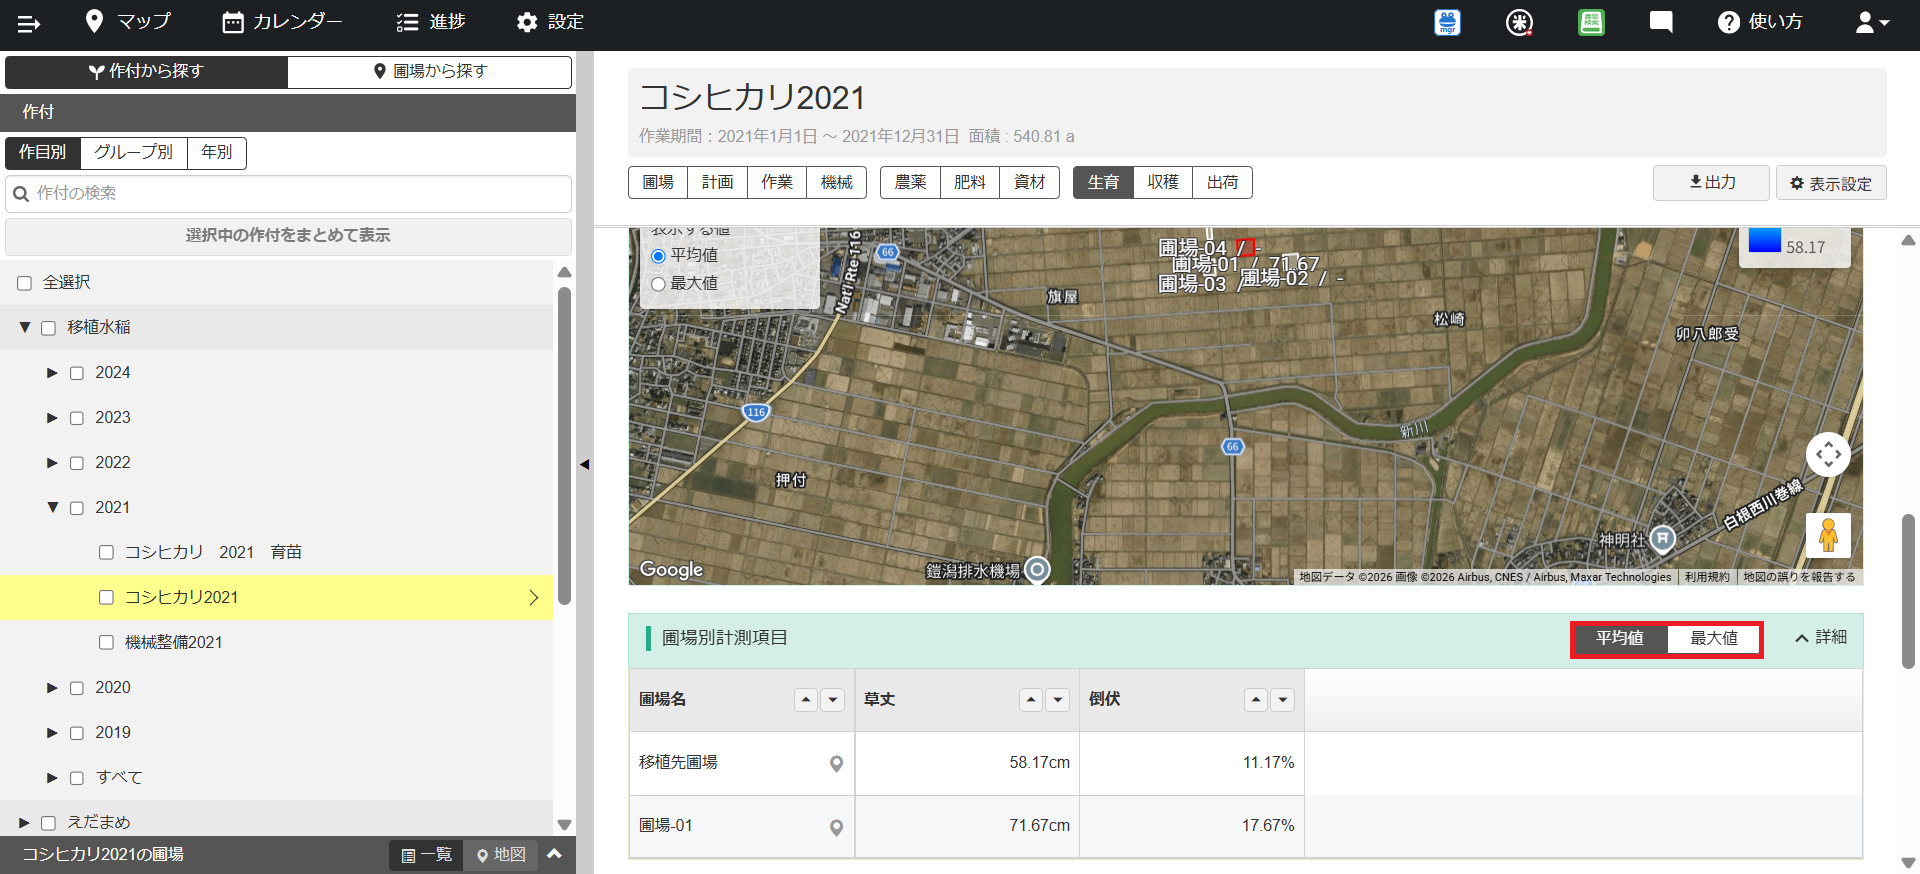Screen dimensions: 1920x874
Task: Sort 圃場名 column descending
Action: (x=832, y=700)
